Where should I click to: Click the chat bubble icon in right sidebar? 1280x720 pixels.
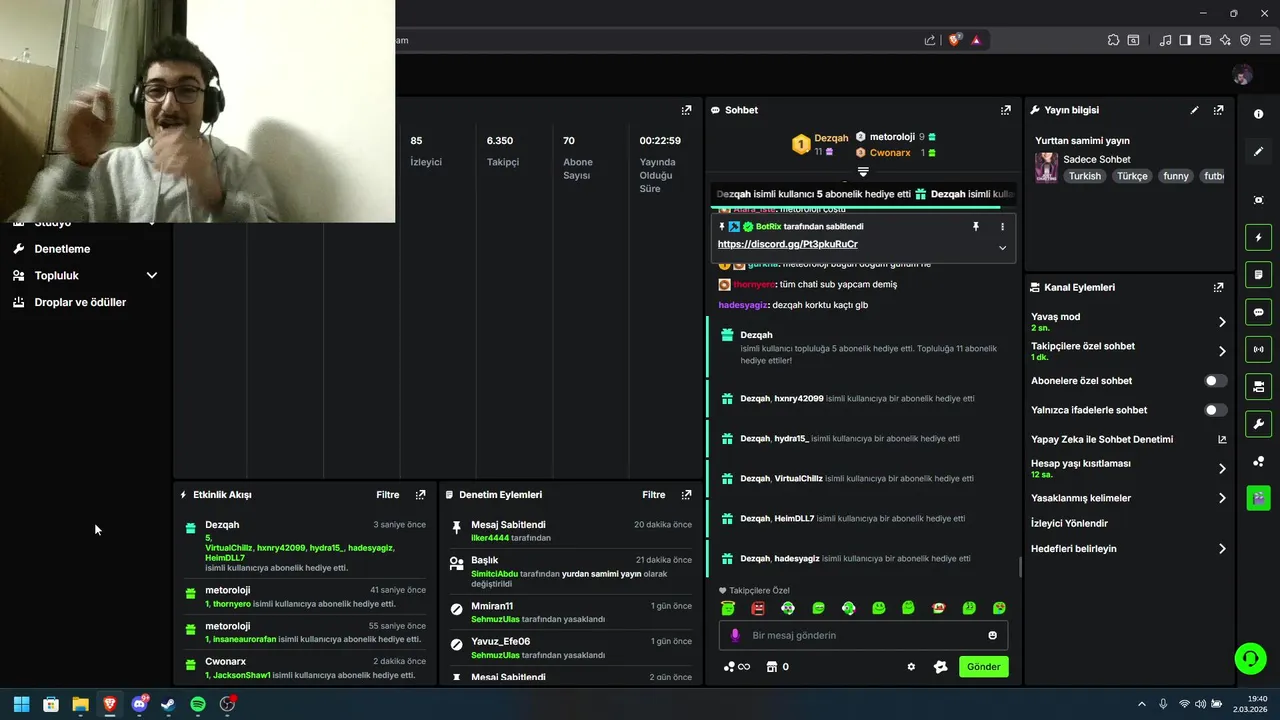pyautogui.click(x=1258, y=312)
